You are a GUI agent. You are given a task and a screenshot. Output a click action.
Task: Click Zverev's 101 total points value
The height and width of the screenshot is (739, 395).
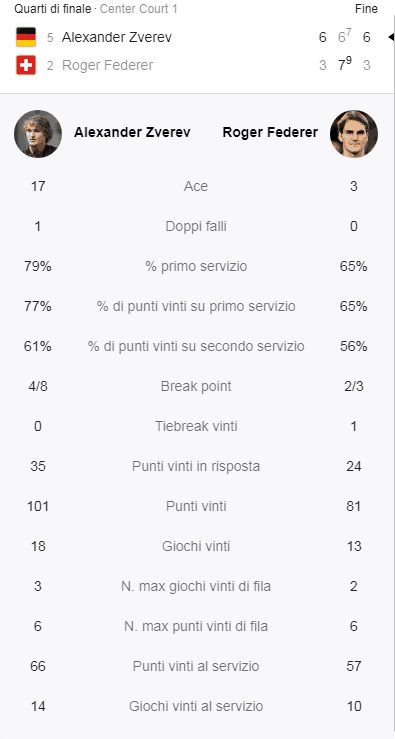[38, 507]
